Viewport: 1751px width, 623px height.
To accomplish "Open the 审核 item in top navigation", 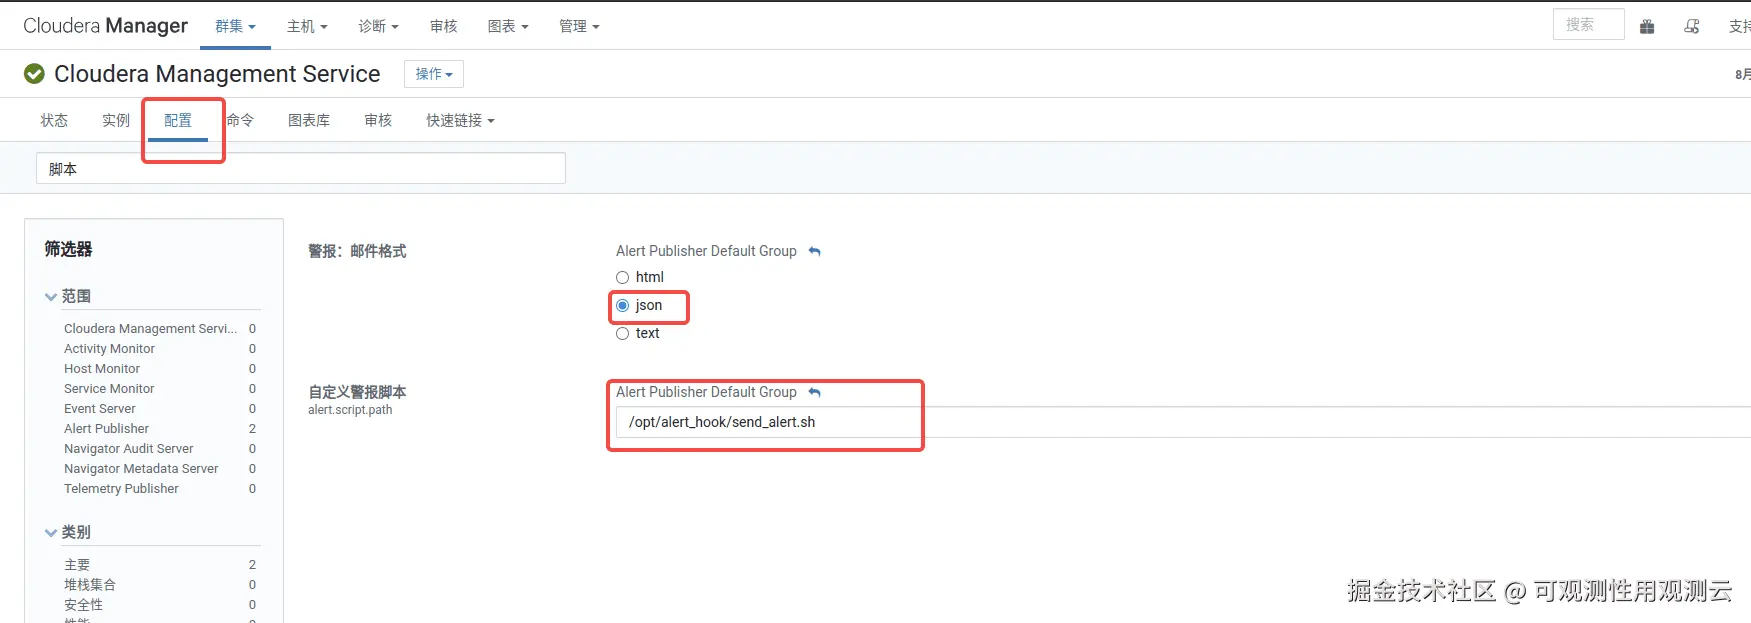I will click(444, 26).
